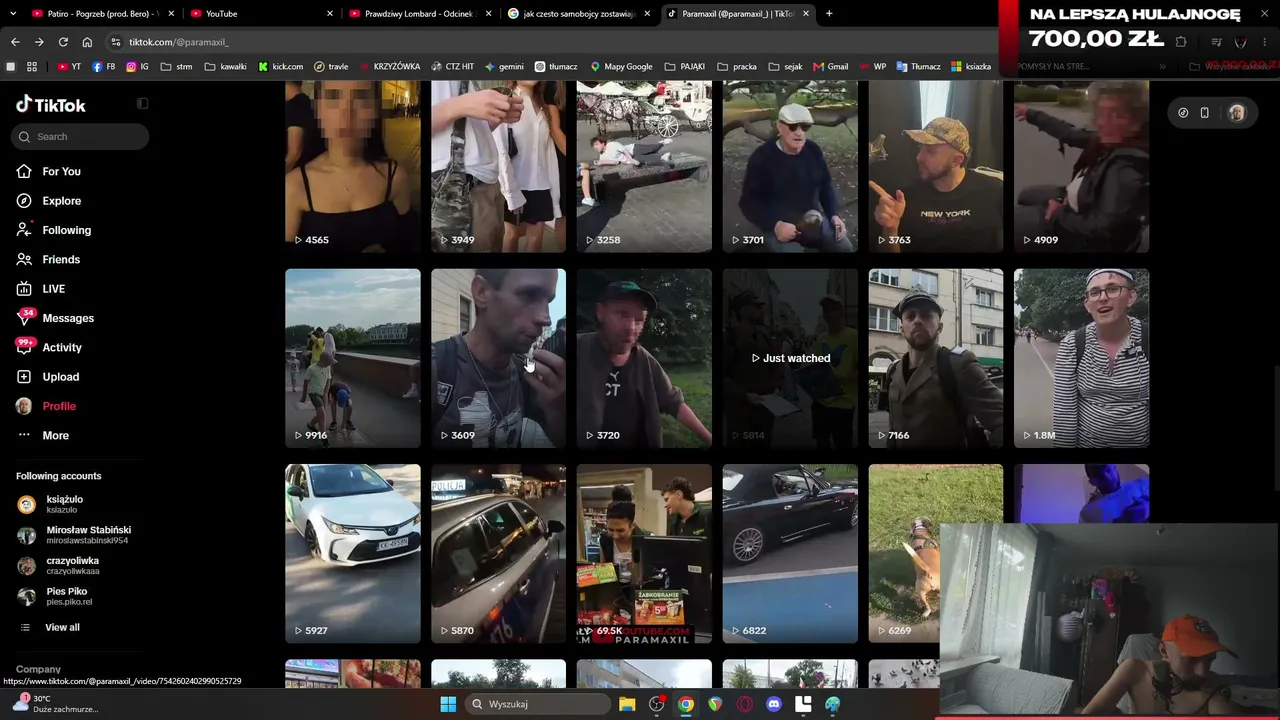Open the video with 6822 views
This screenshot has width=1280, height=720.
[x=790, y=553]
